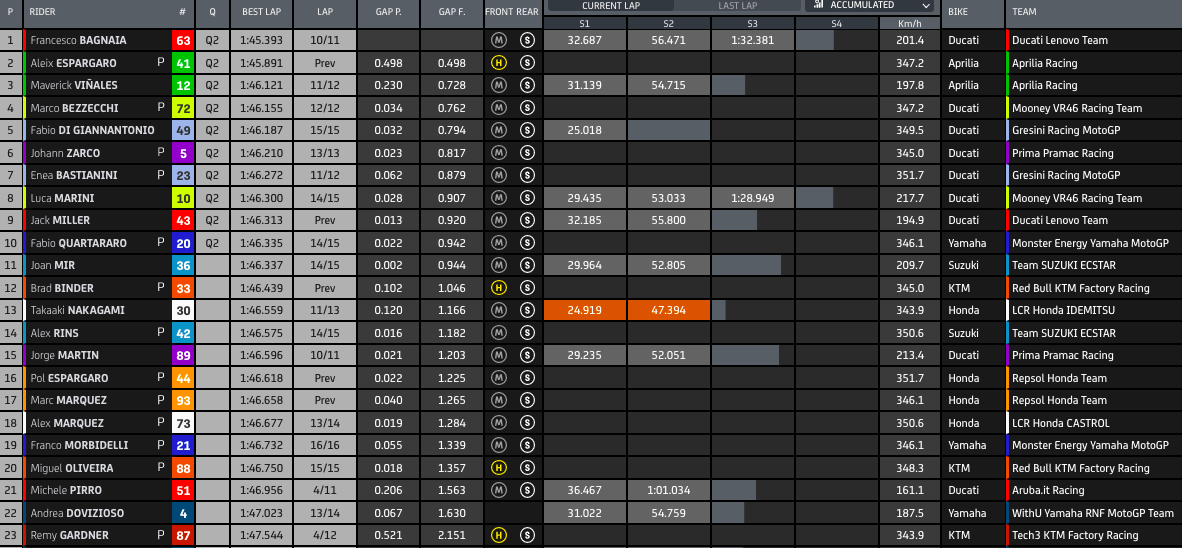Screen dimensions: 1182x548
Task: Click Pirro's rear soft tyre icon
Action: coord(527,490)
